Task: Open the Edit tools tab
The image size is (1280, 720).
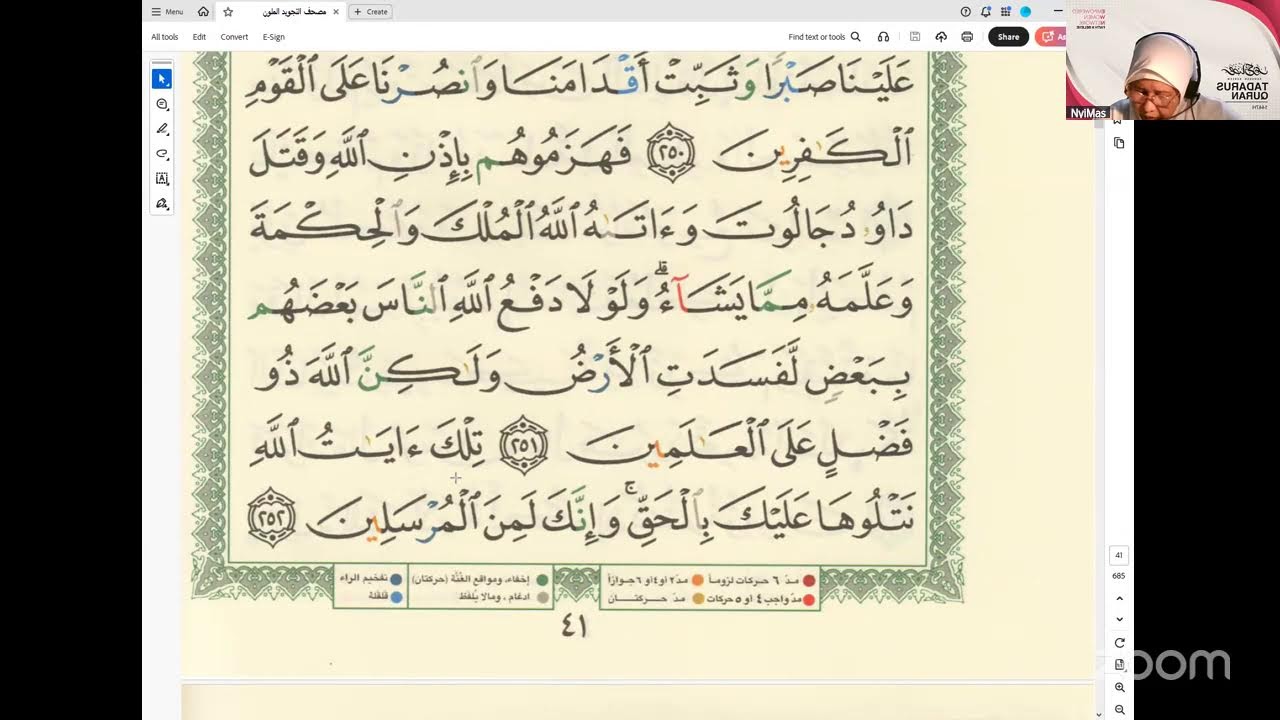Action: [x=200, y=37]
